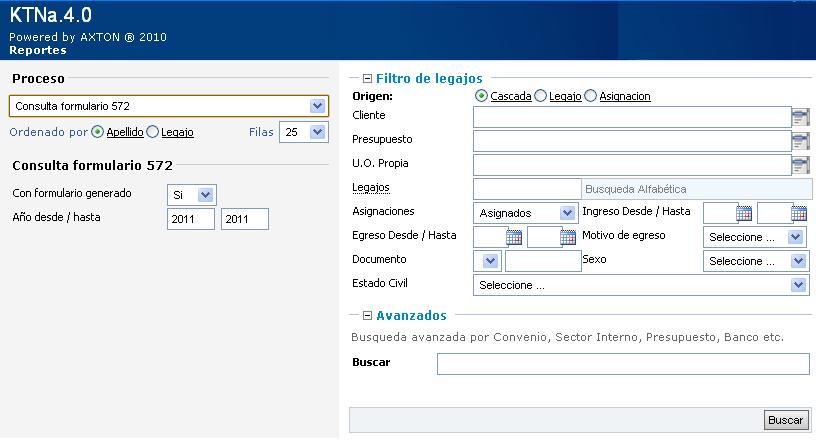Choose Apellido sort order radio

(97, 132)
